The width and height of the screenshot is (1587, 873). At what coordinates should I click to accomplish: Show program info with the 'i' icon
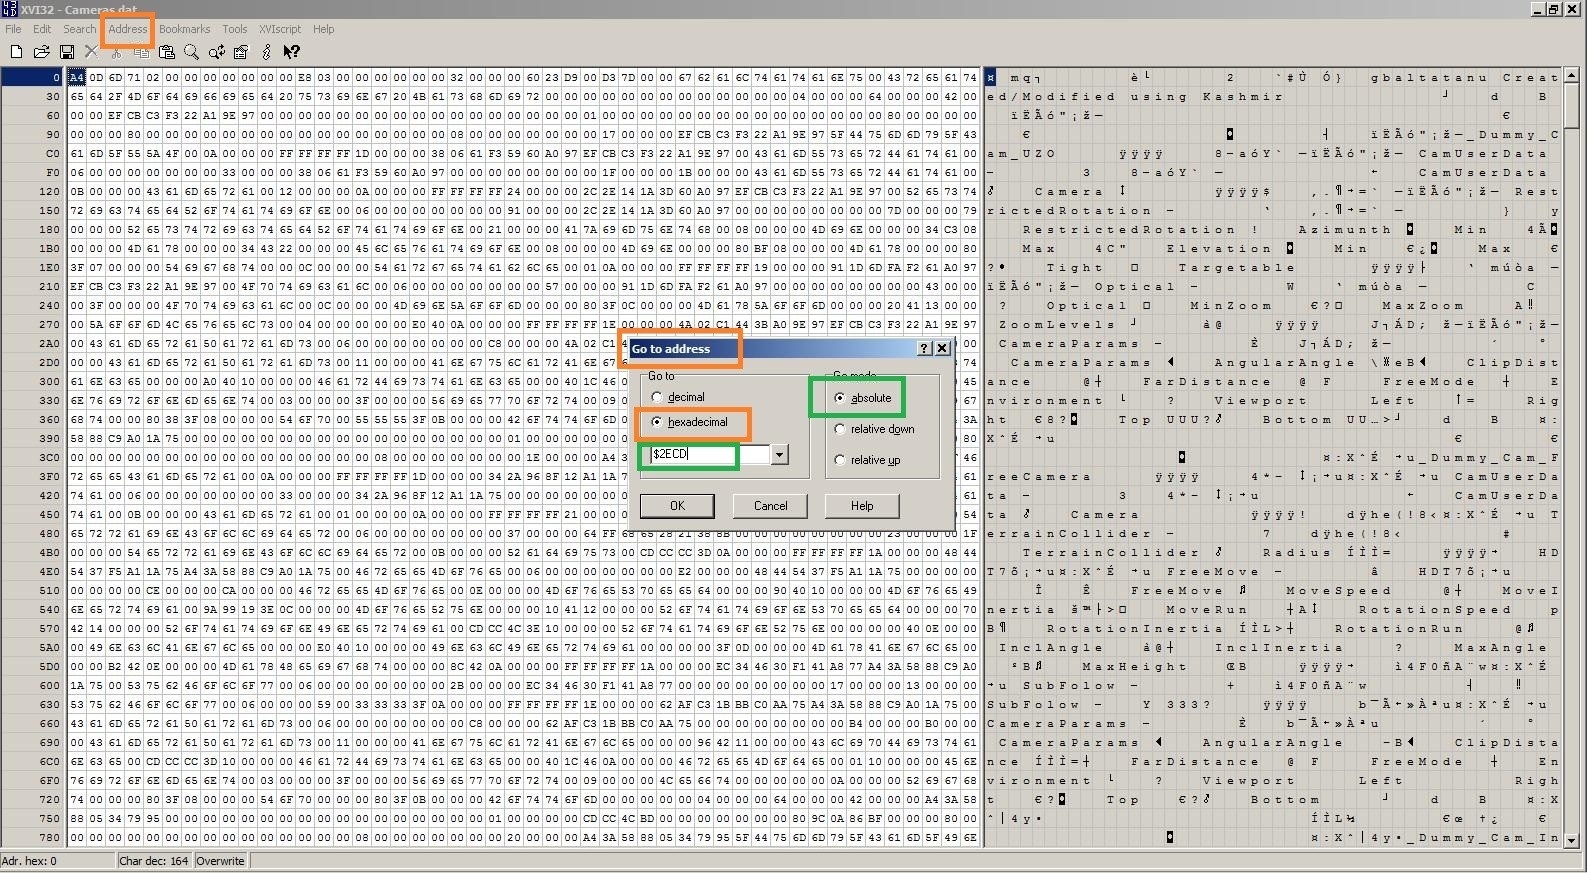(x=266, y=52)
